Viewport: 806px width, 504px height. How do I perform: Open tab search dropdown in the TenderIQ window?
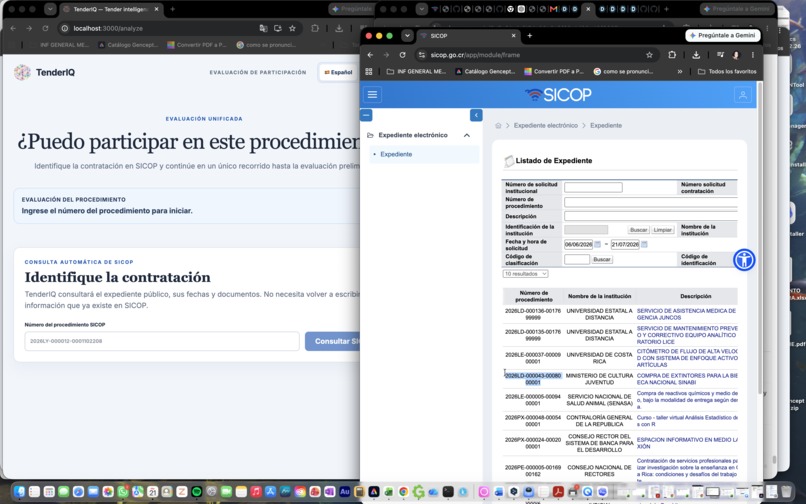point(50,9)
